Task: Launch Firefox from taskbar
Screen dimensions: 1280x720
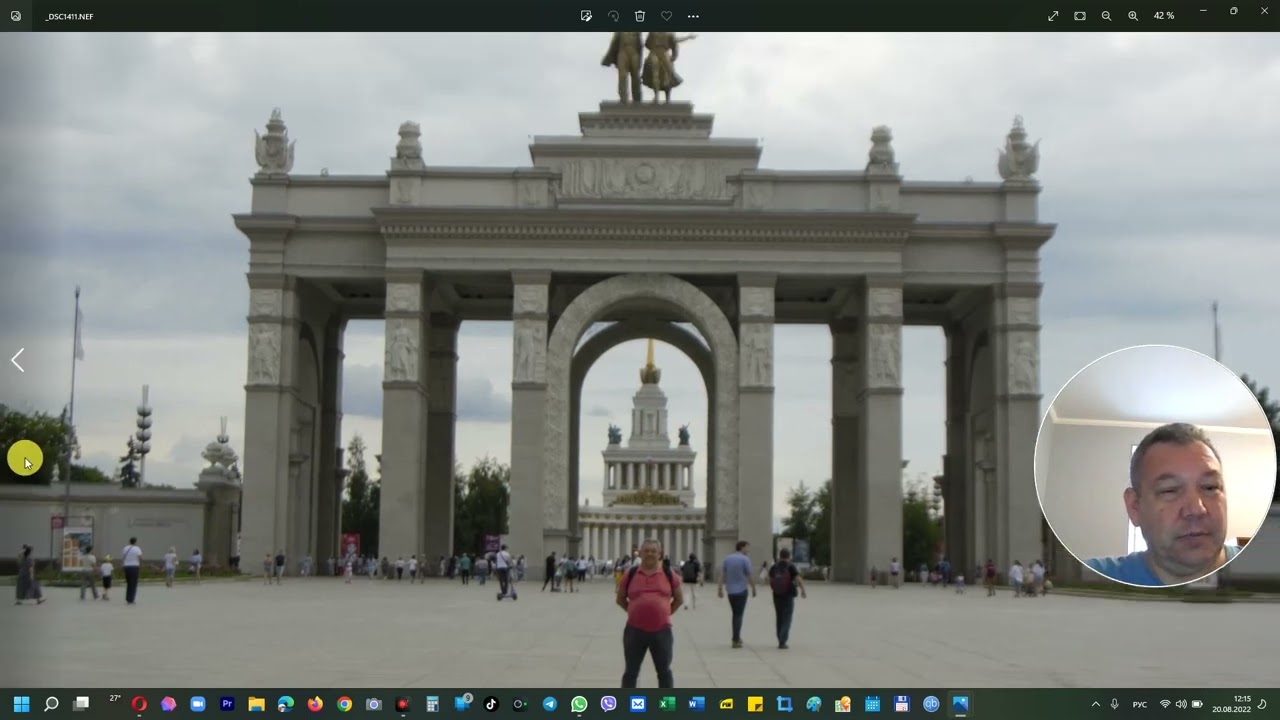Action: pos(315,704)
